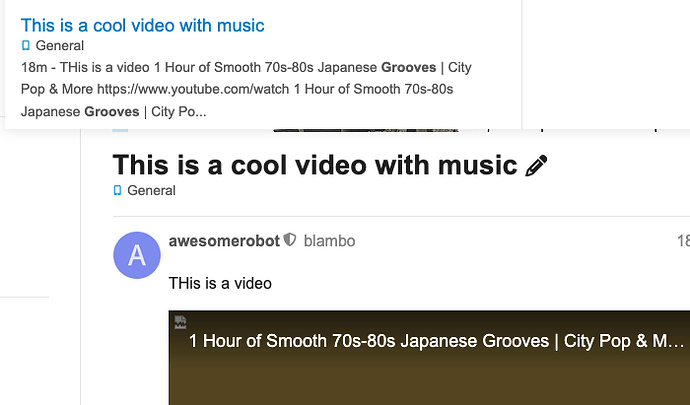Click the search result excerpt starting '18m'
The image size is (690, 405).
246,89
